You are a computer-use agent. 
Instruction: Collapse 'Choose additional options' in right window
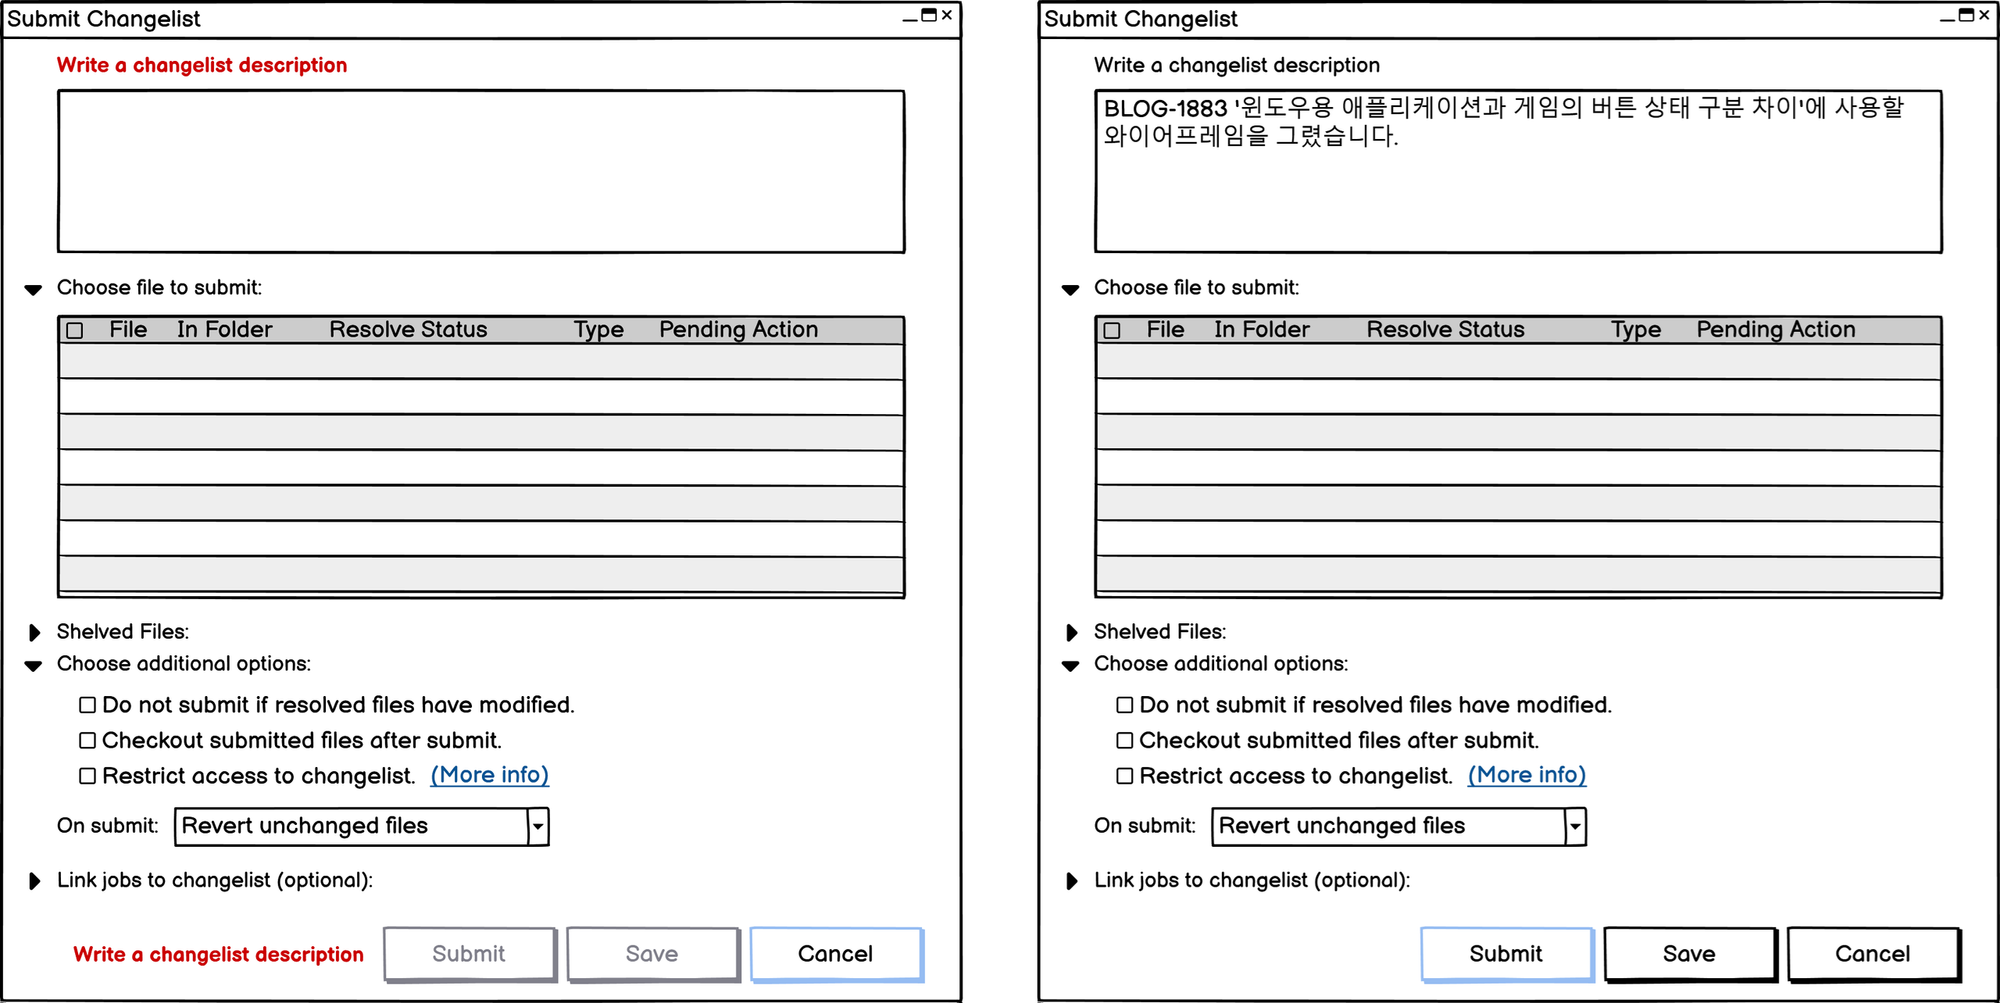click(x=1070, y=666)
